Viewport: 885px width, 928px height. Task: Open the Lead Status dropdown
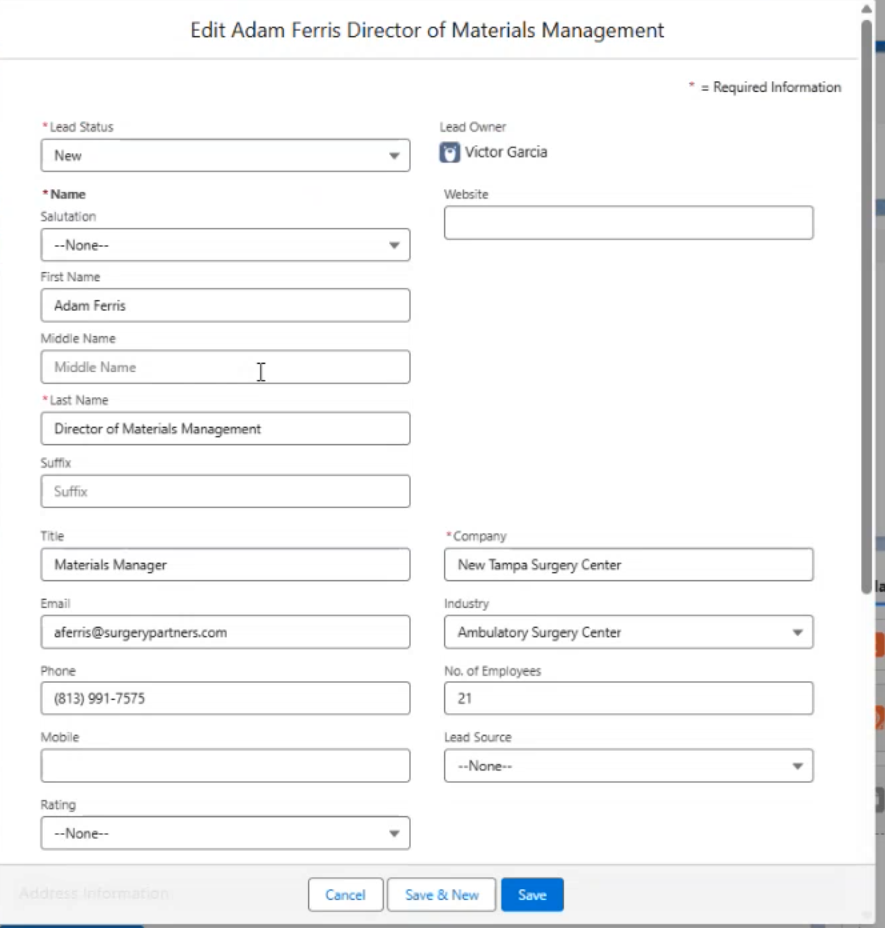click(225, 156)
